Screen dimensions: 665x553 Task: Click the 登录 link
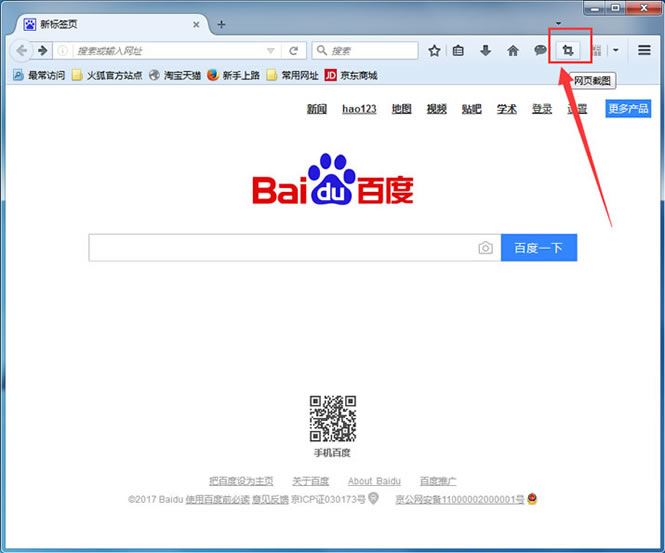(x=542, y=109)
